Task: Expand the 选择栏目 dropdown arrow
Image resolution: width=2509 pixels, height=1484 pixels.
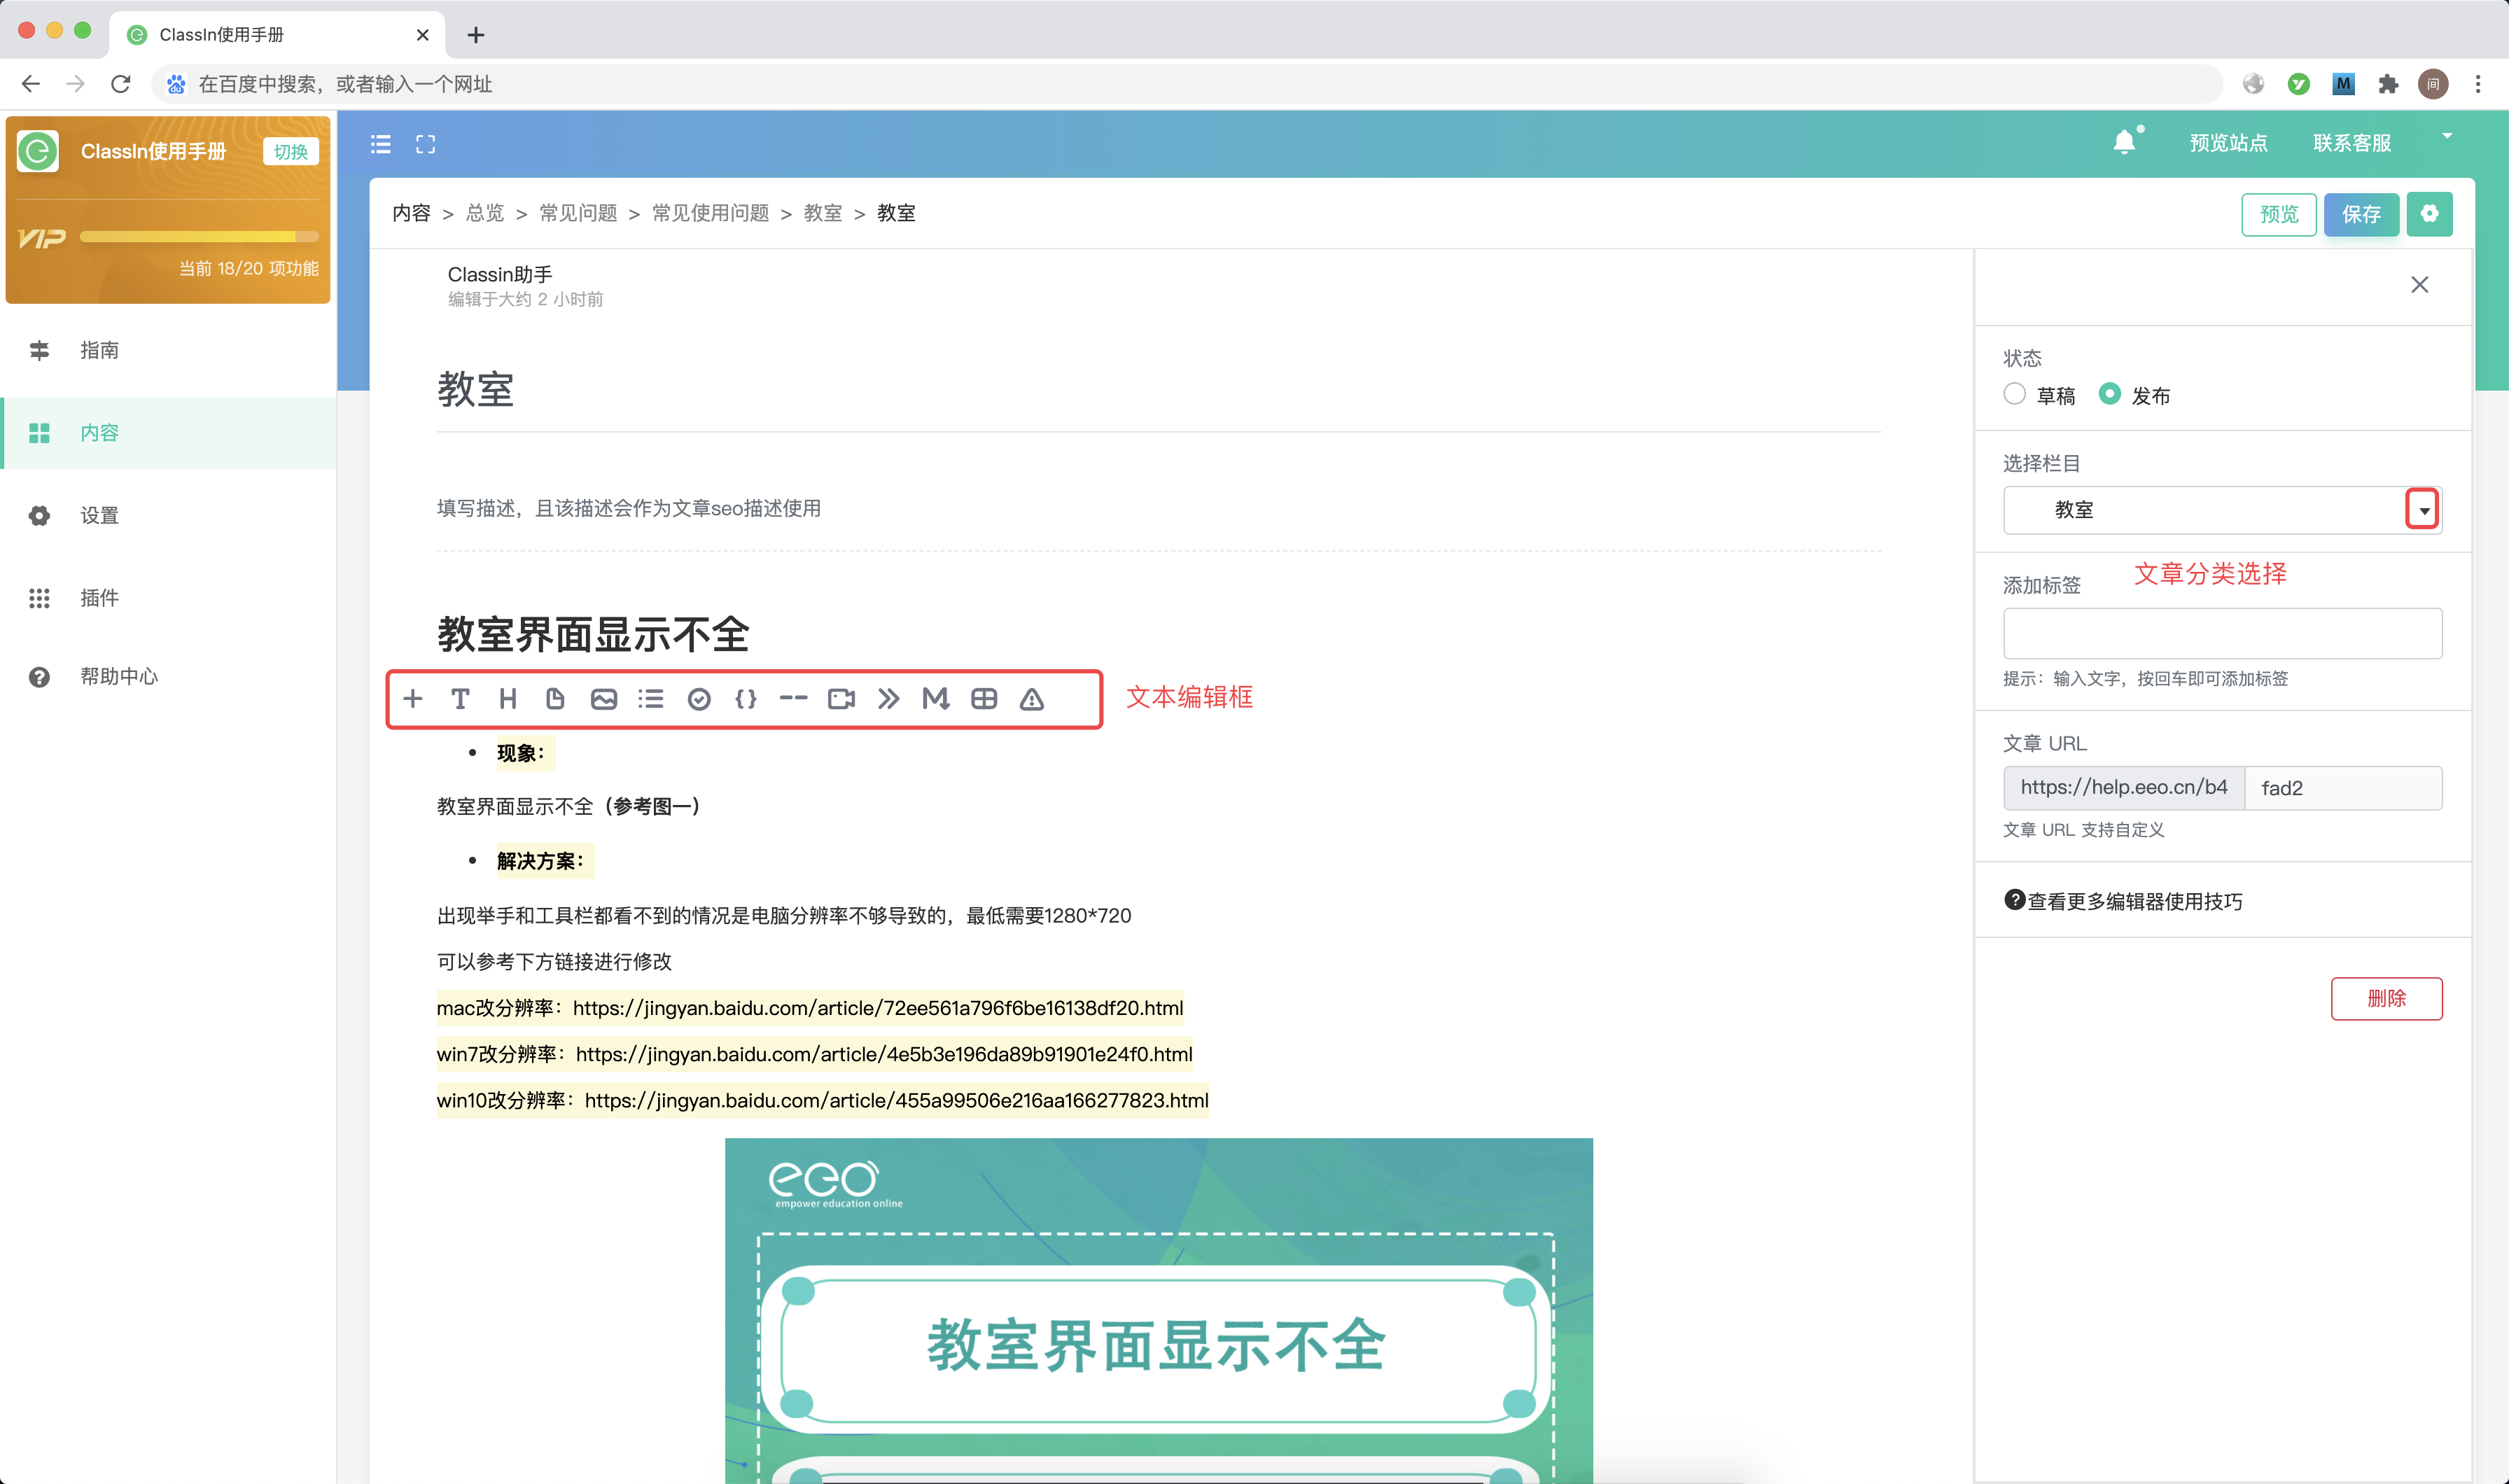Action: 2423,510
